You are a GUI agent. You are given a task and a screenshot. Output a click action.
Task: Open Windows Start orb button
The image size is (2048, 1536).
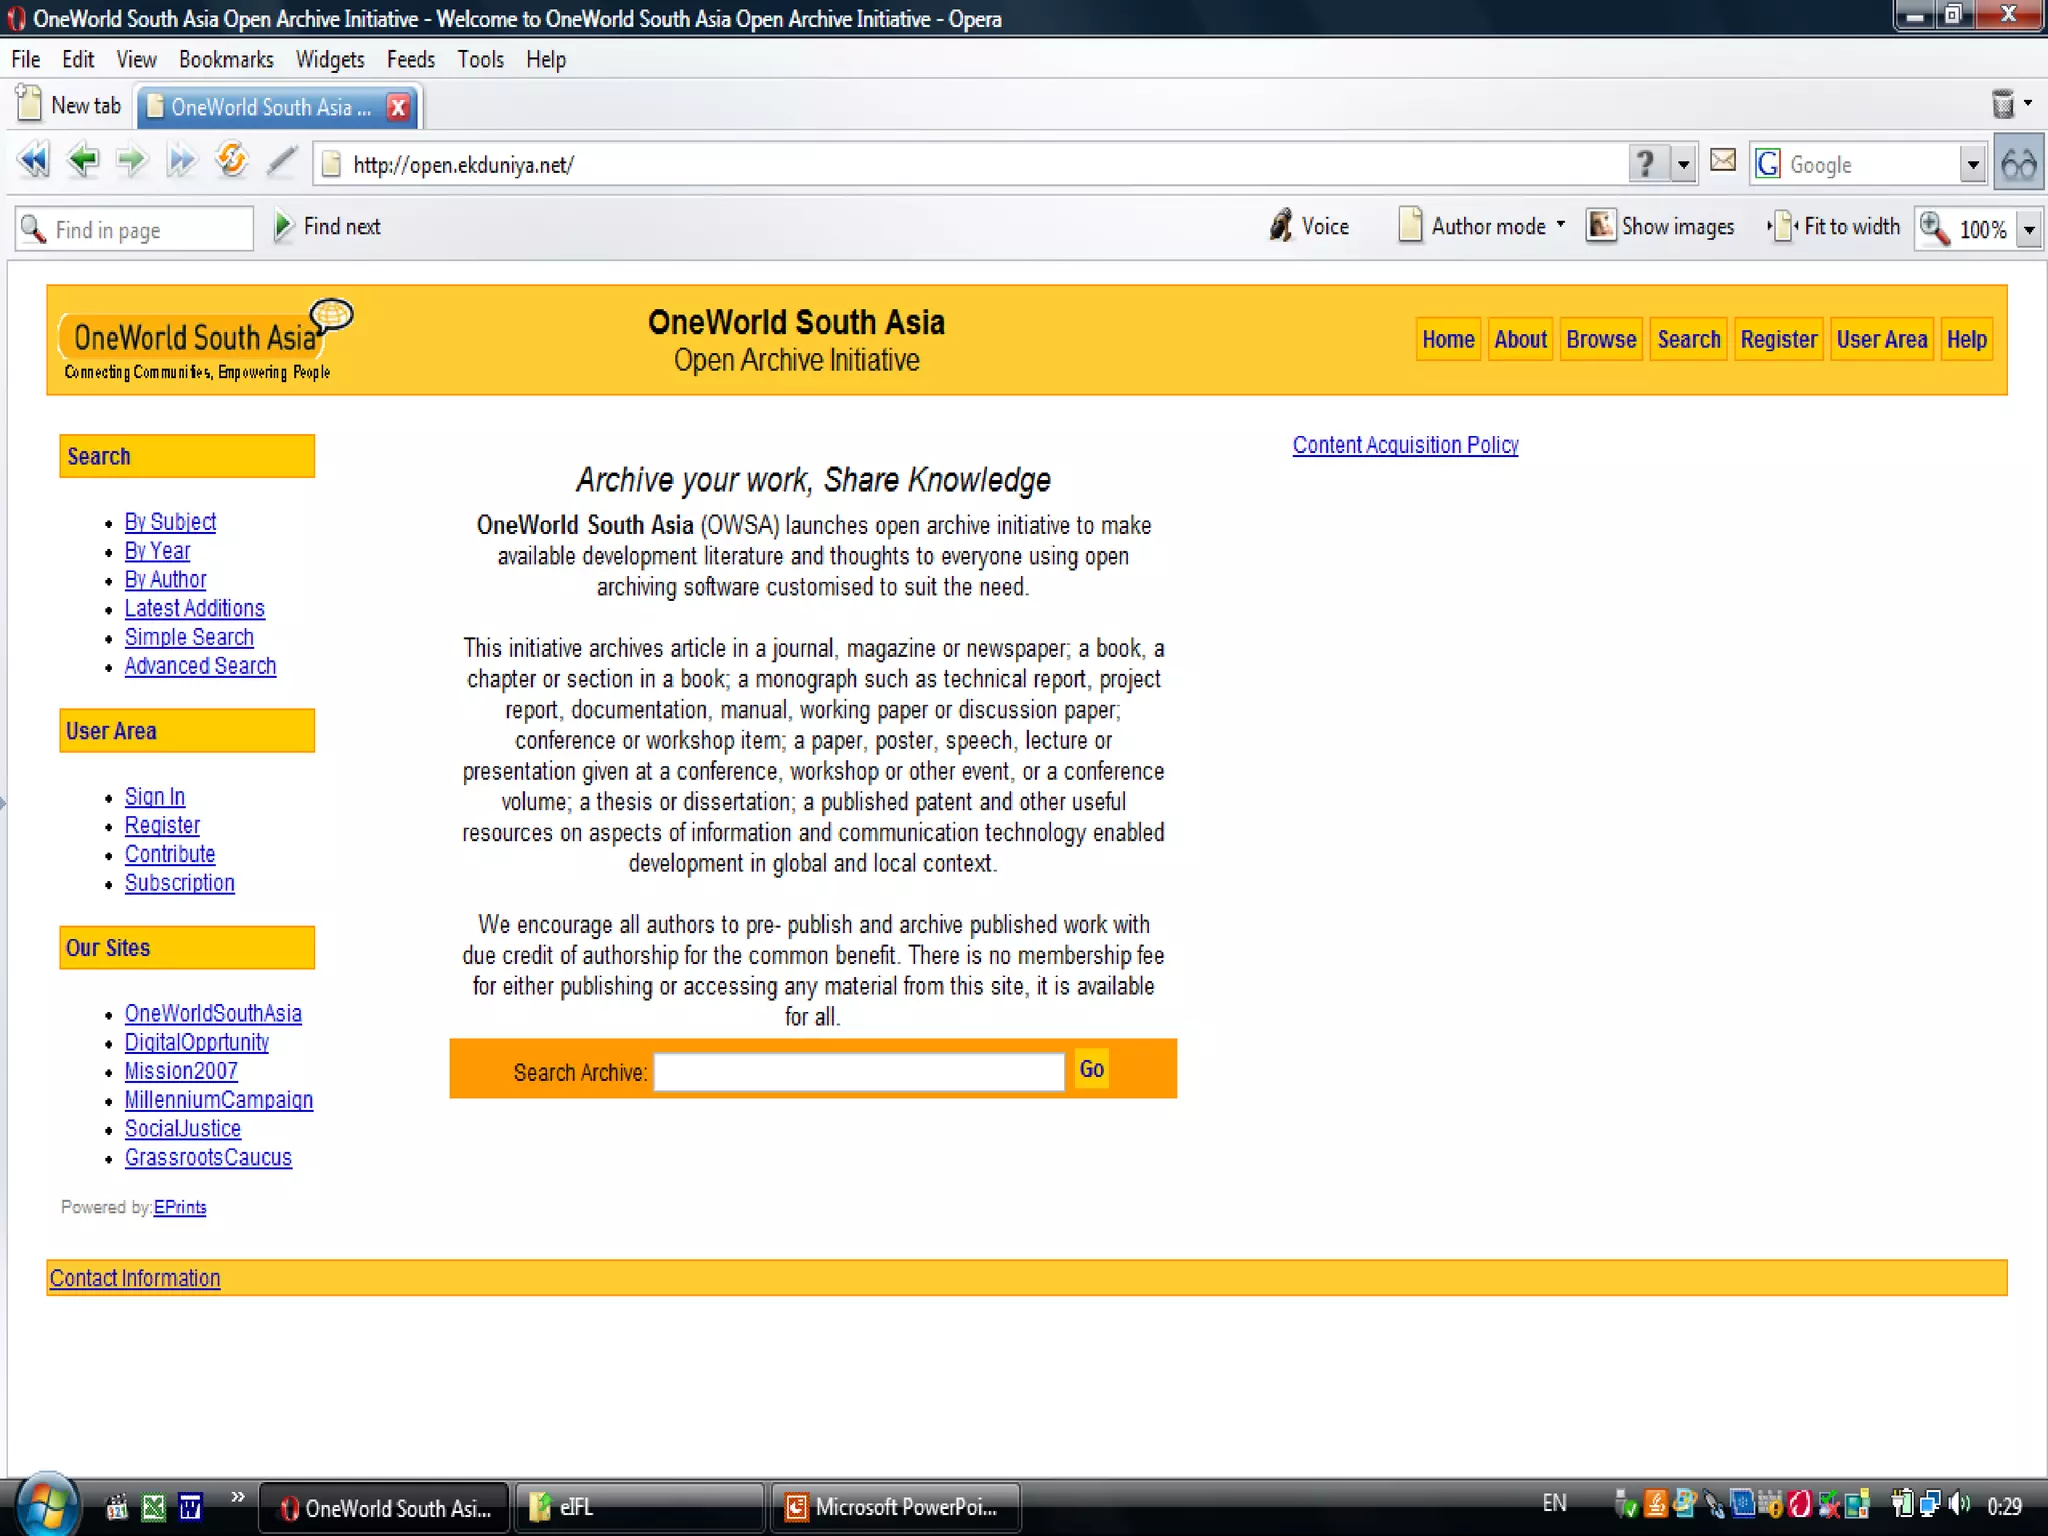pos(46,1505)
